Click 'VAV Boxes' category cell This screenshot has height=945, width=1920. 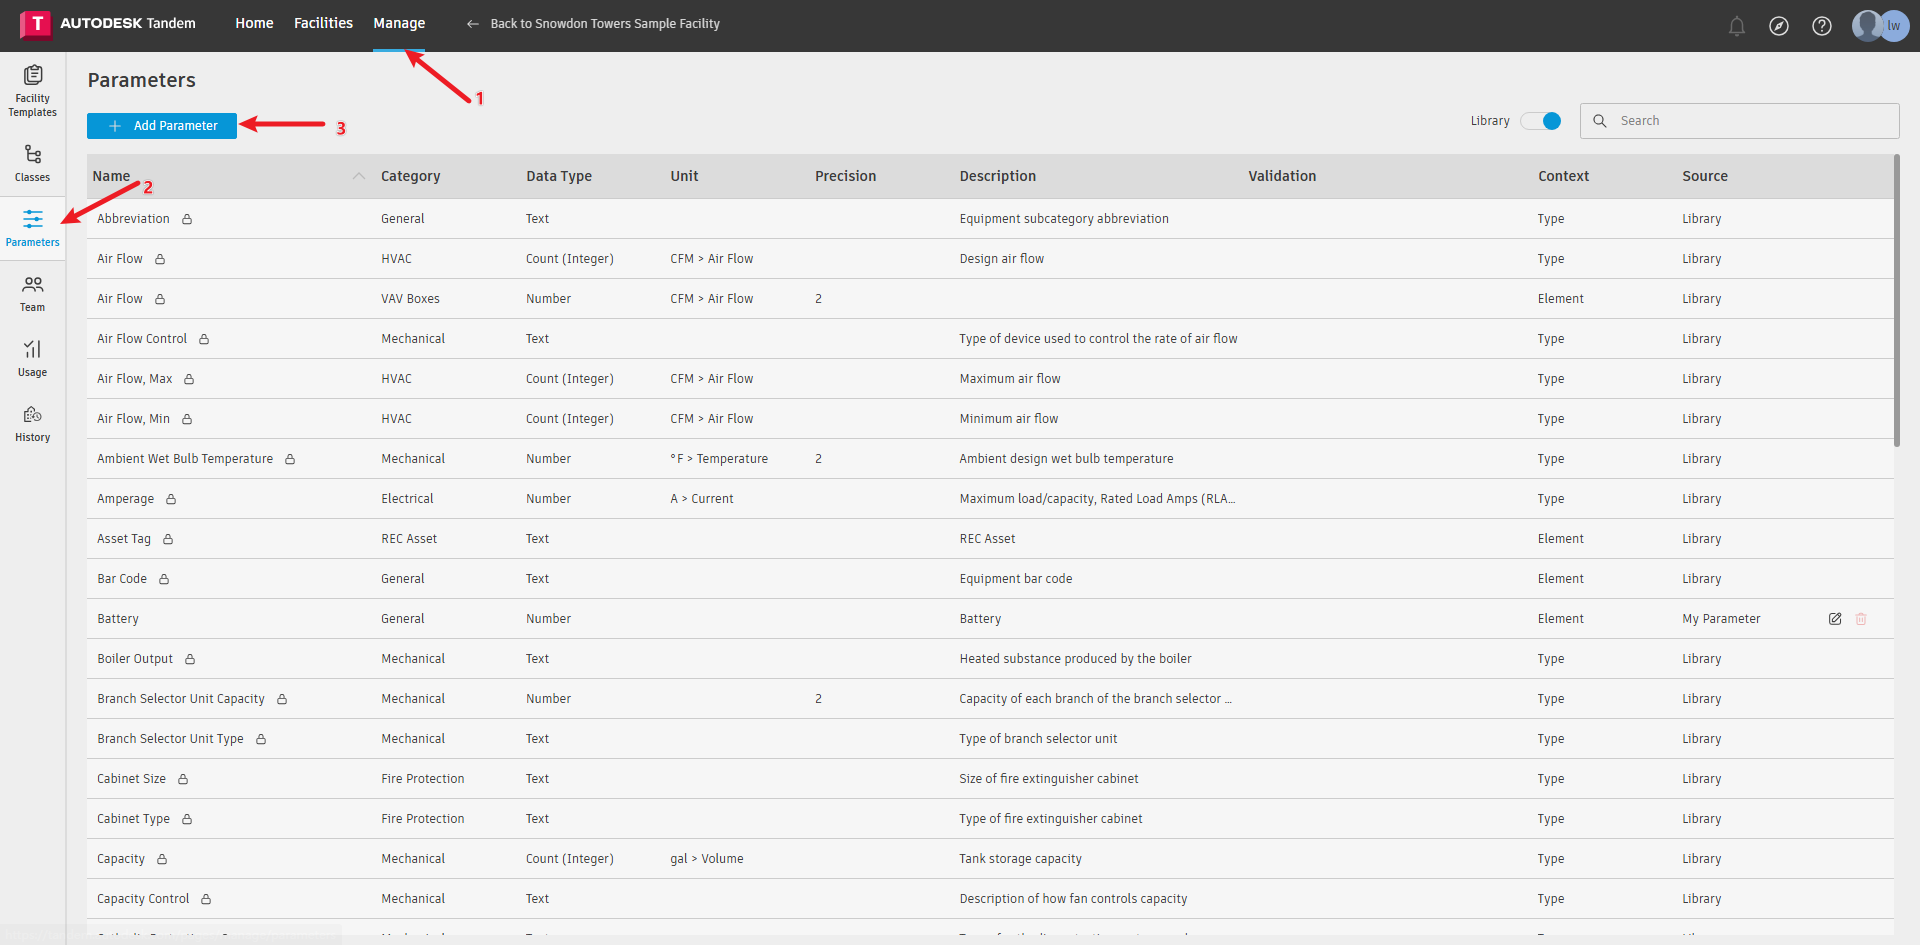click(410, 299)
